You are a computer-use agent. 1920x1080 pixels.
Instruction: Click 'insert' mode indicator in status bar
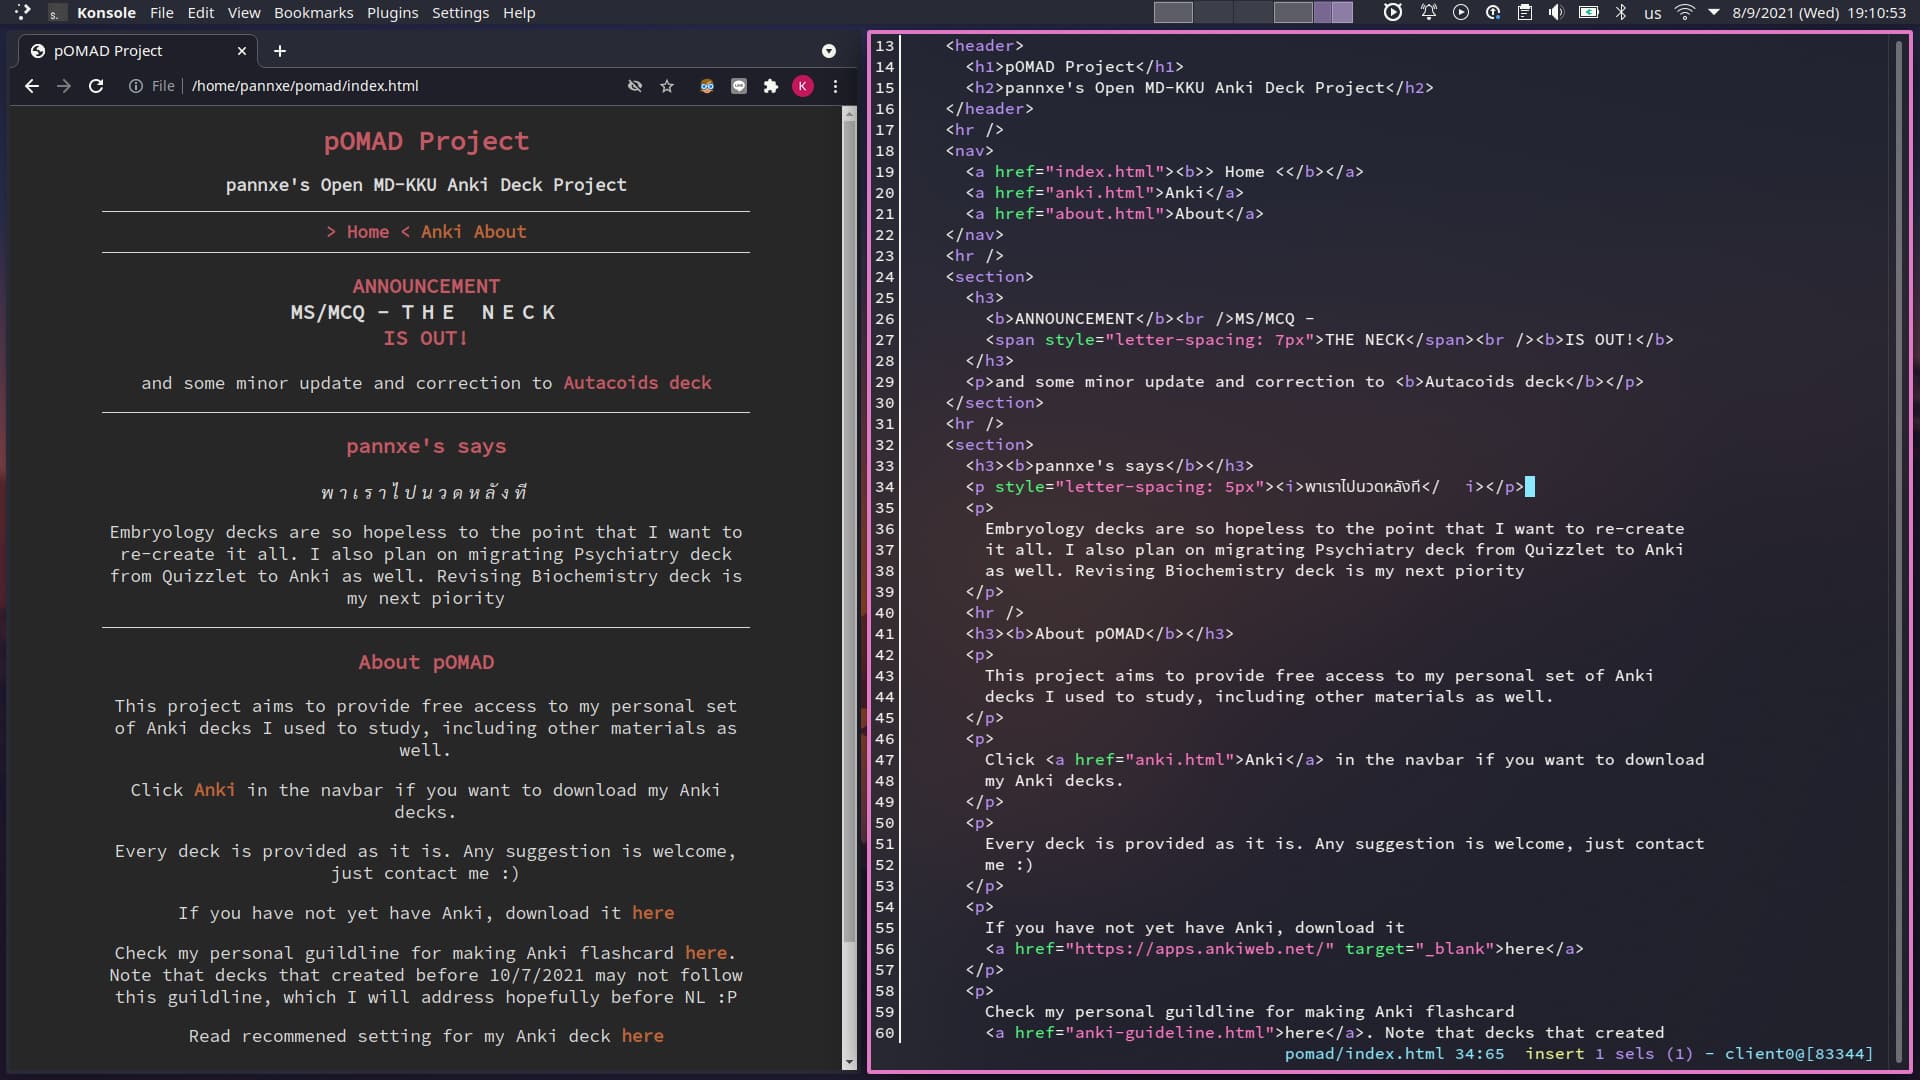1554,1054
